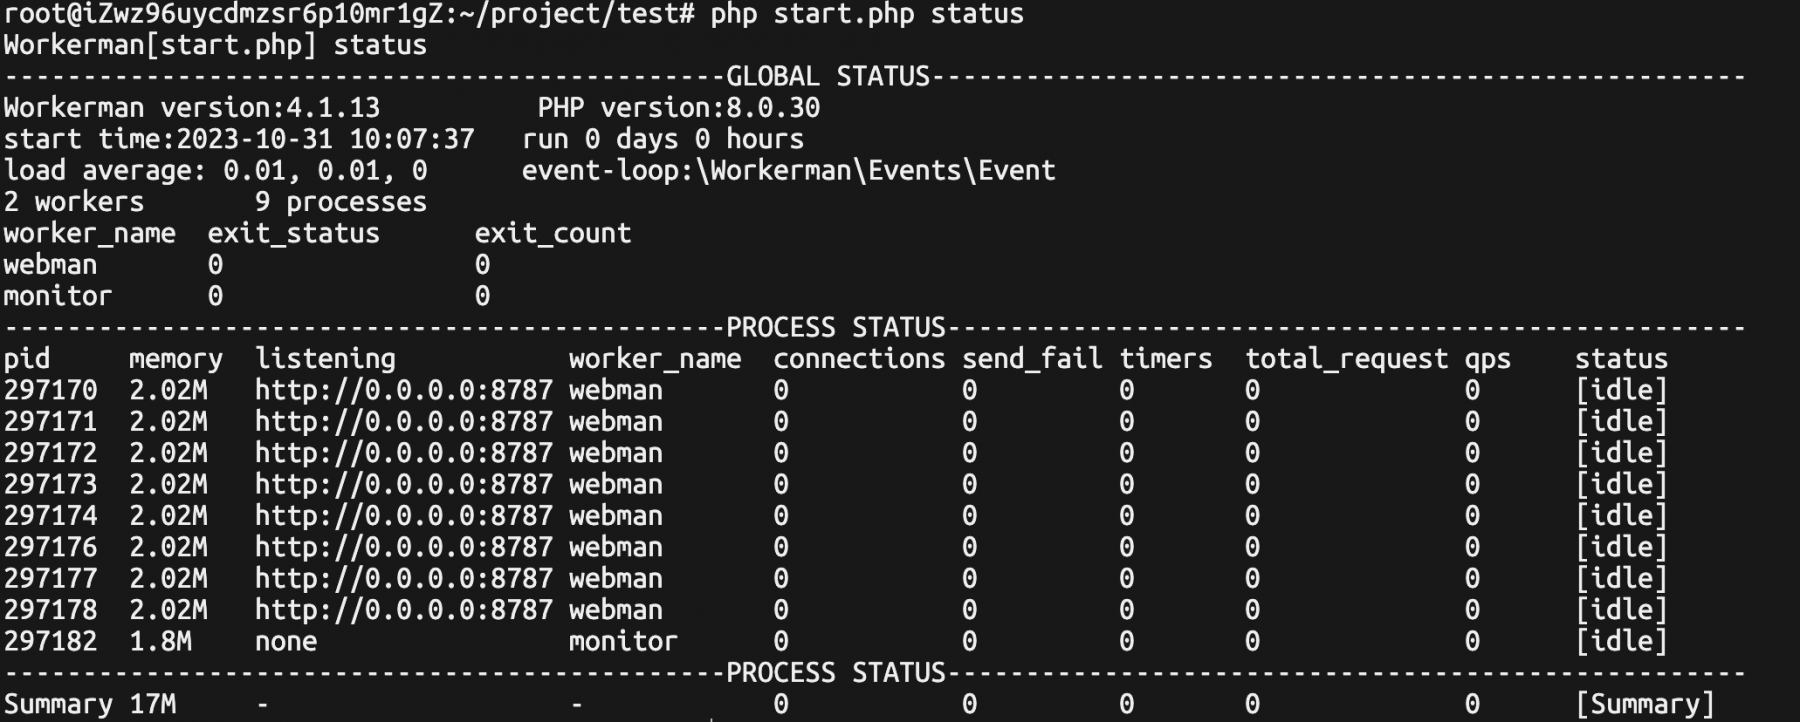Click the listening URL for pid 297172
This screenshot has width=1800, height=722.
404,454
